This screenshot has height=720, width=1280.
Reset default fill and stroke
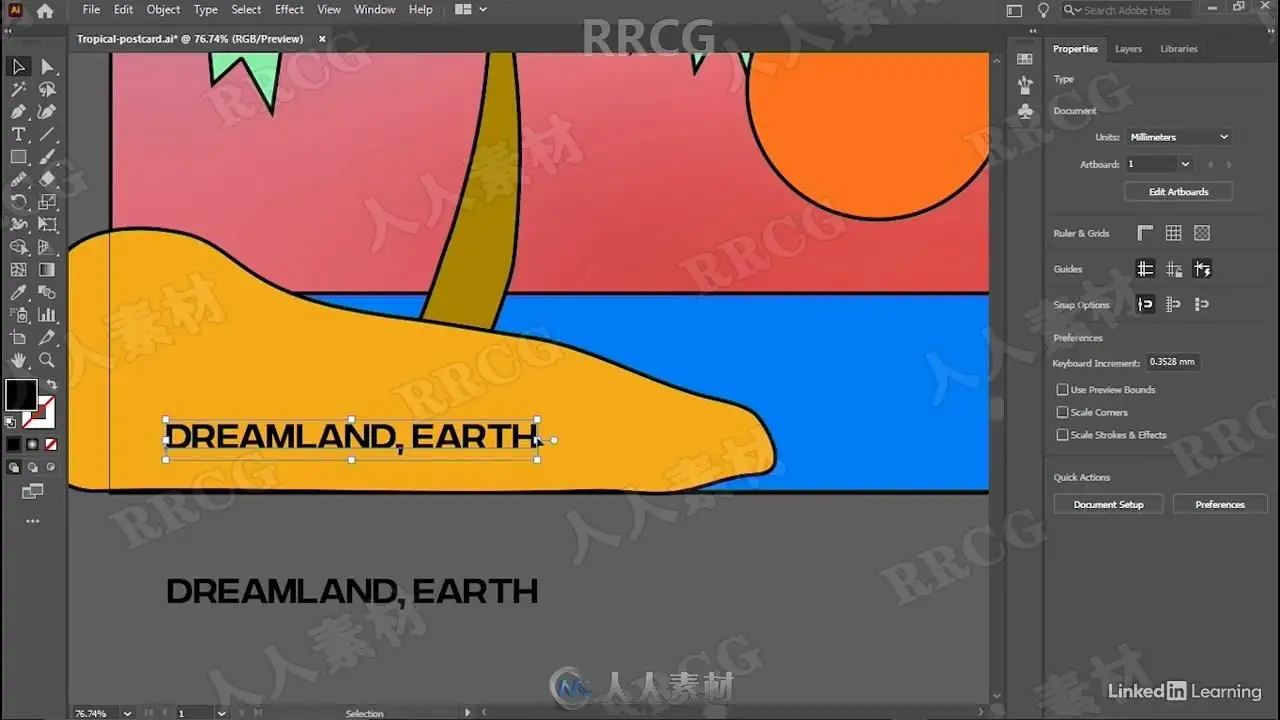click(x=11, y=422)
